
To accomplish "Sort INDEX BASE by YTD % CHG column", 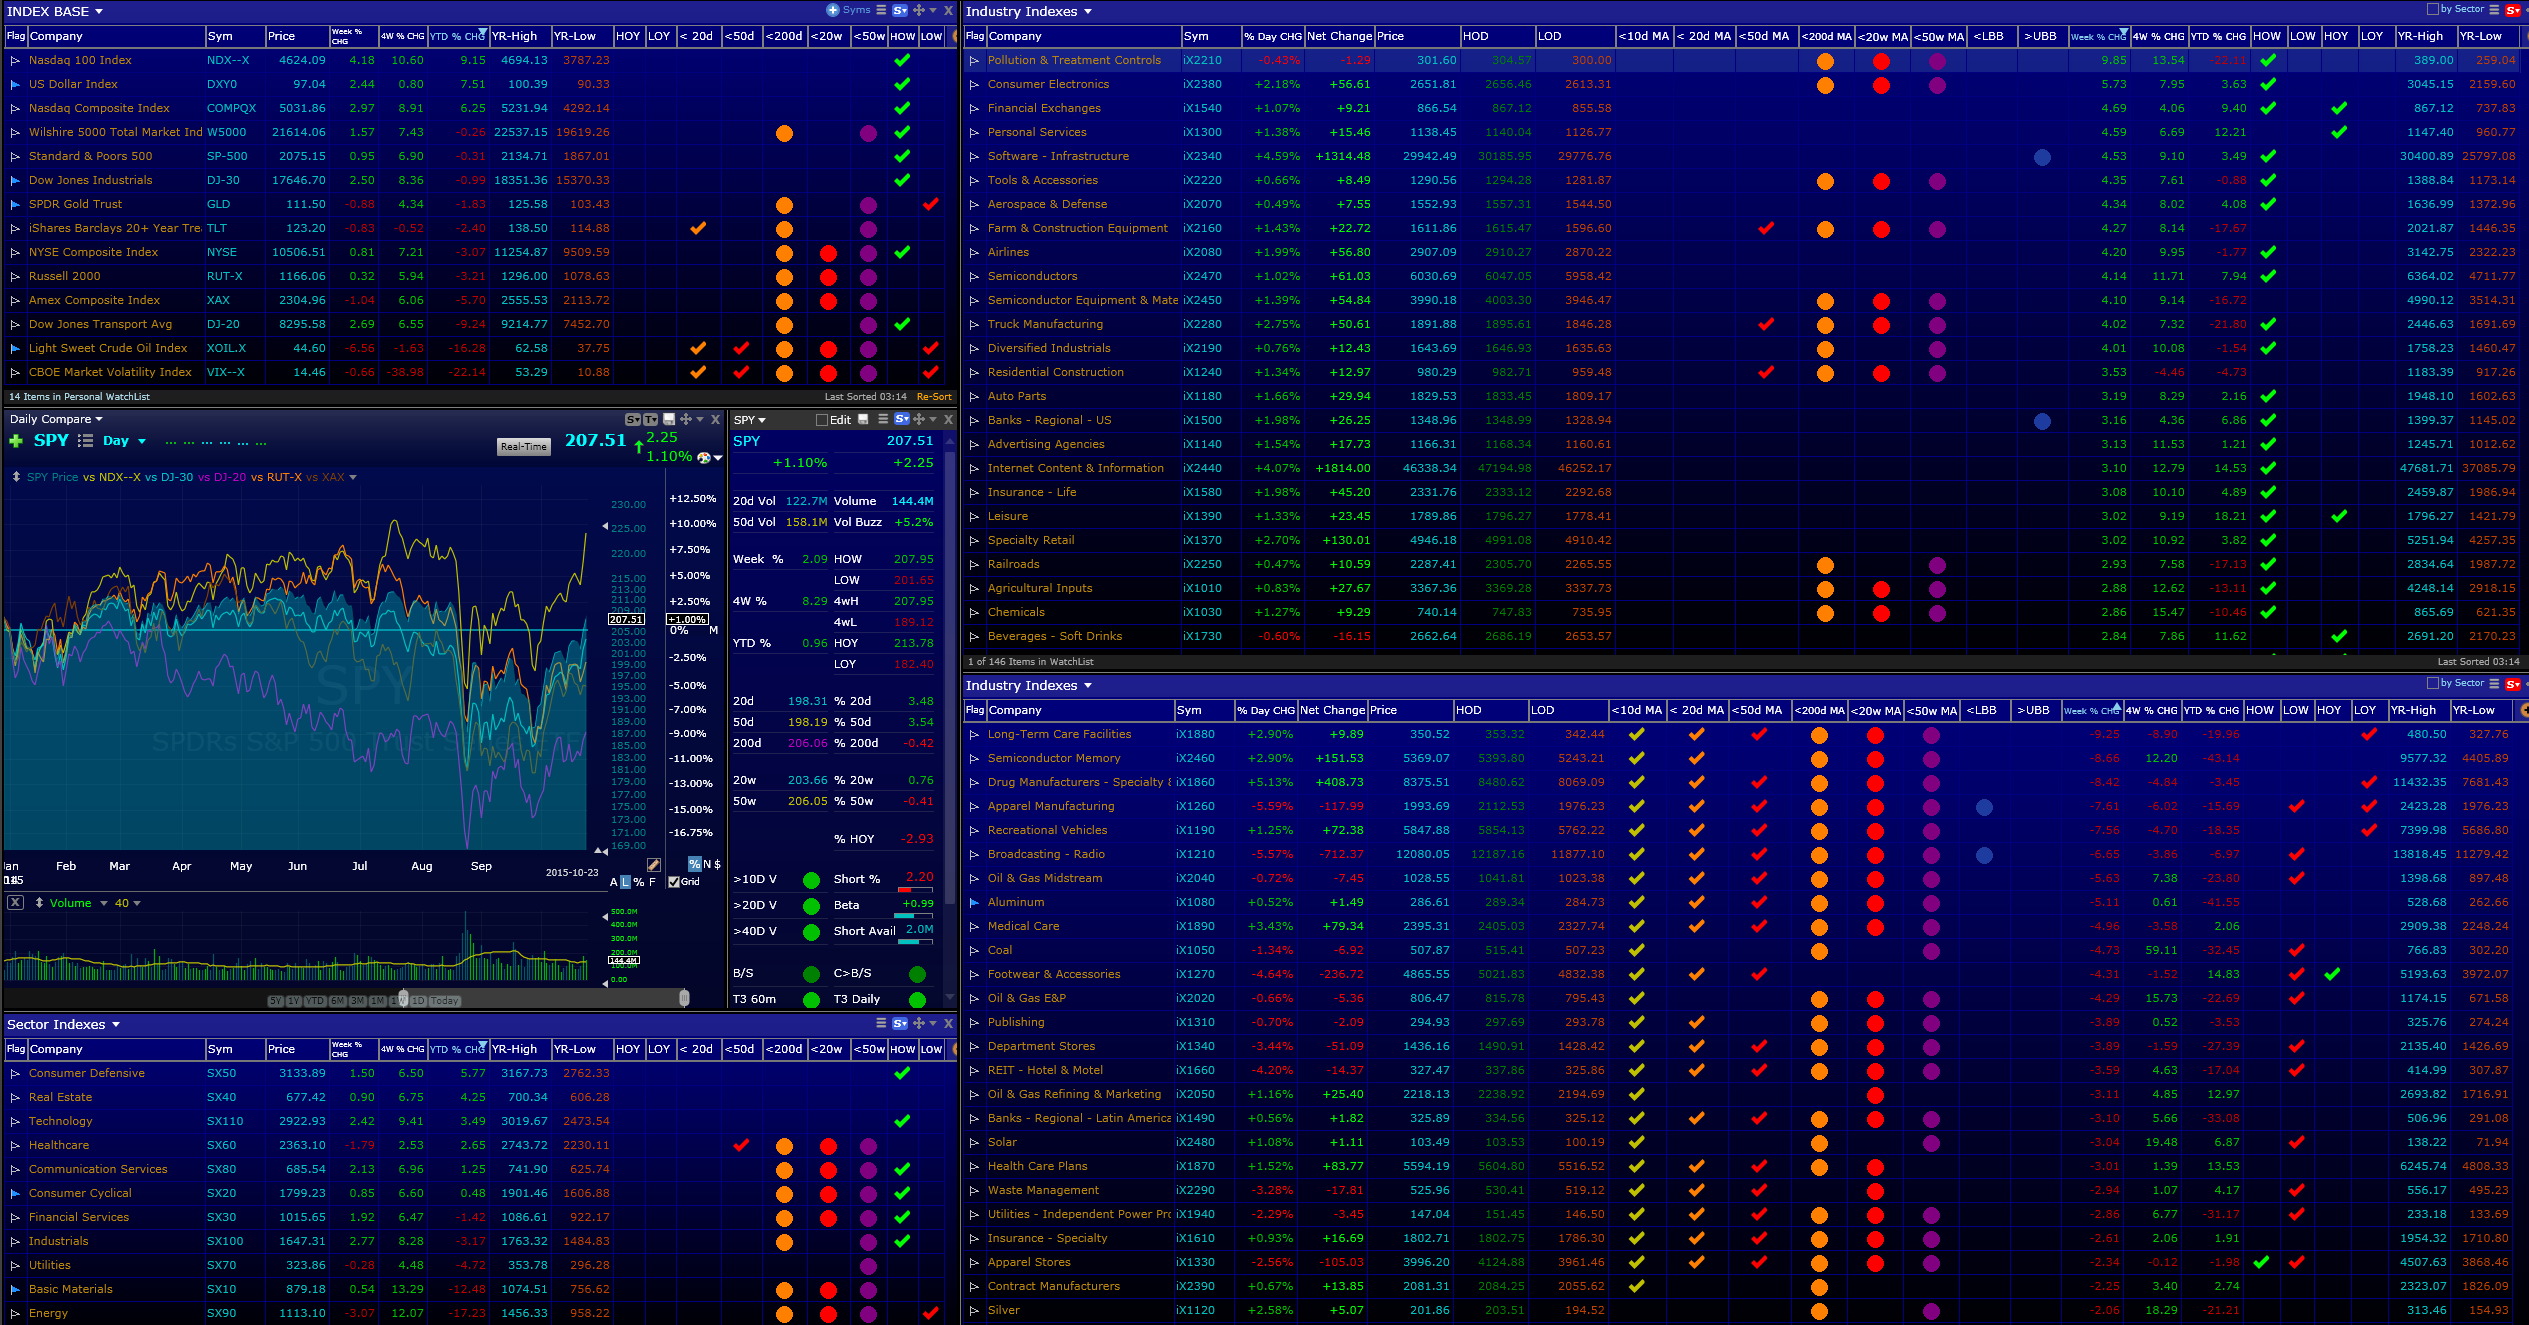I will tap(458, 36).
